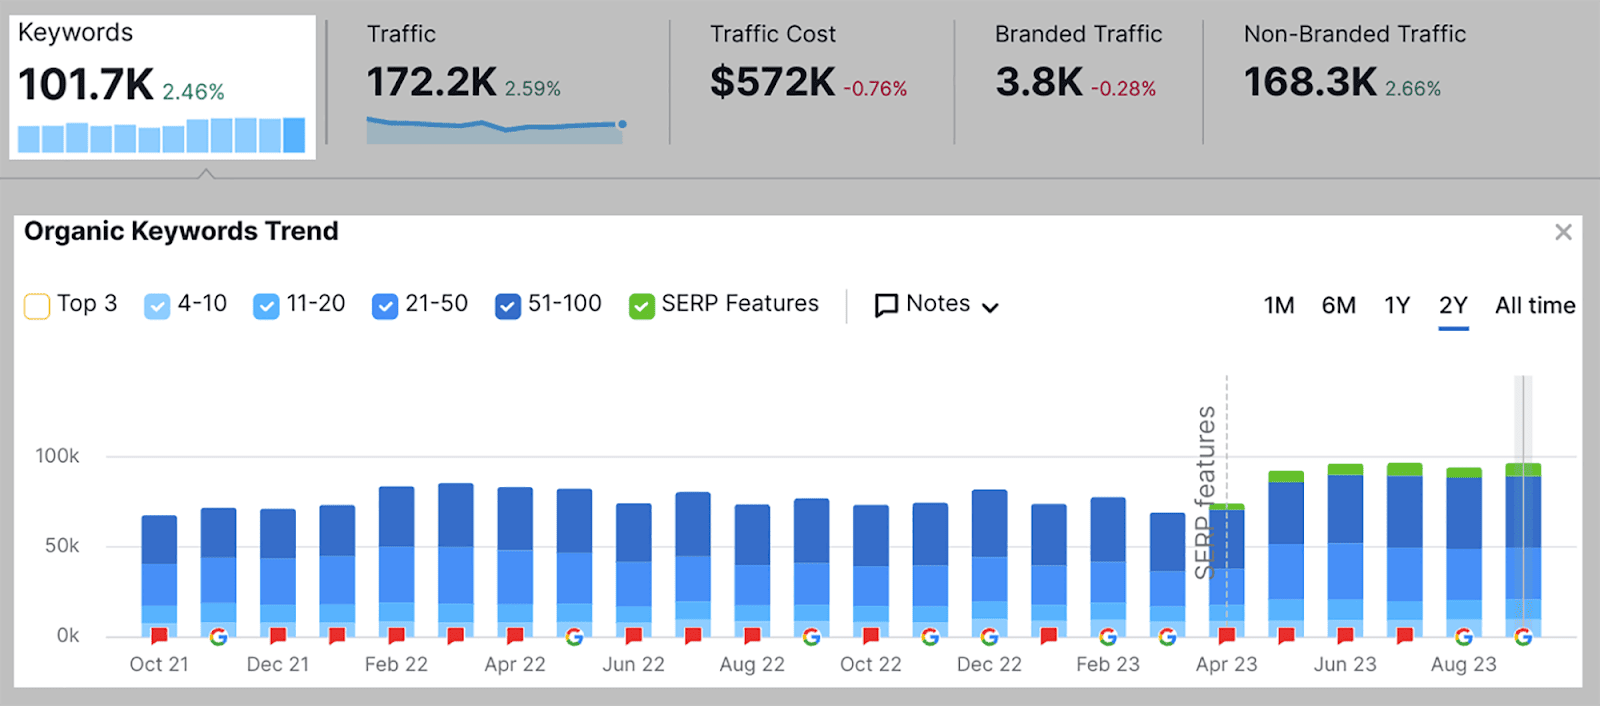Uncheck the 4-10 positions checkbox

[157, 305]
